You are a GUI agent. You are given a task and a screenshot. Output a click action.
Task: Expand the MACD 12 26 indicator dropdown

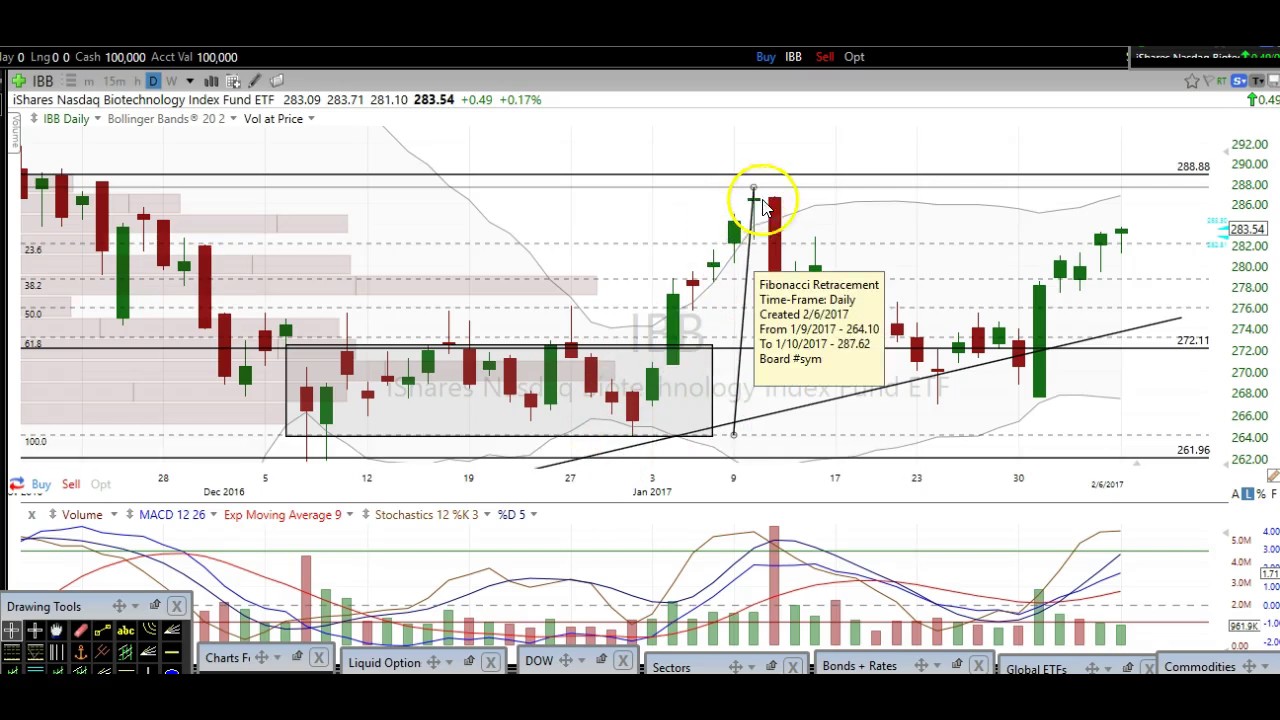pos(213,515)
